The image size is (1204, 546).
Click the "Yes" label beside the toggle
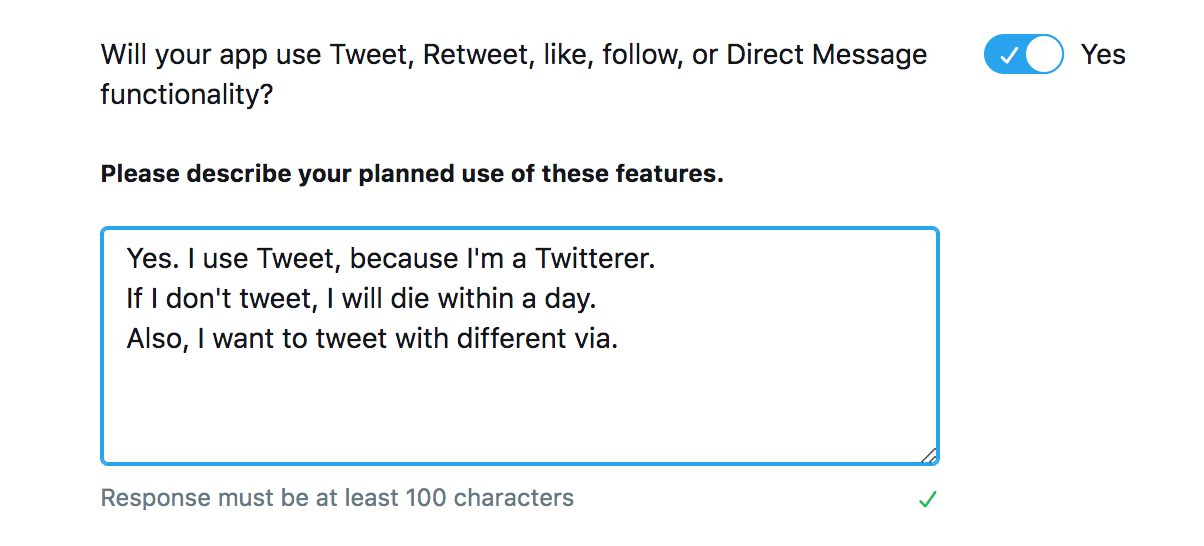1103,54
